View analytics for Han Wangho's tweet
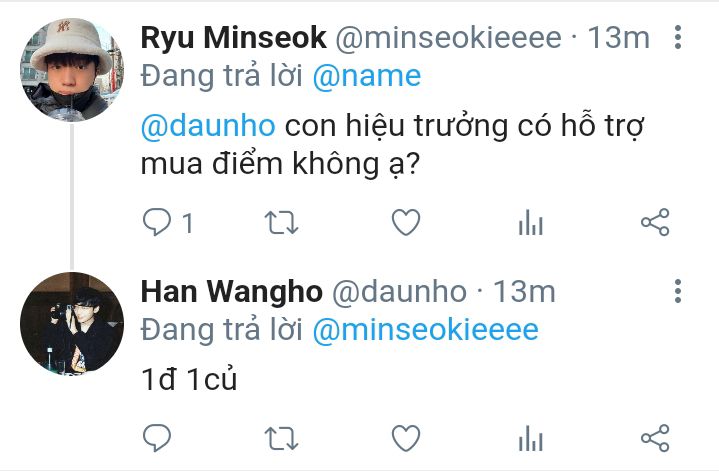 click(531, 438)
